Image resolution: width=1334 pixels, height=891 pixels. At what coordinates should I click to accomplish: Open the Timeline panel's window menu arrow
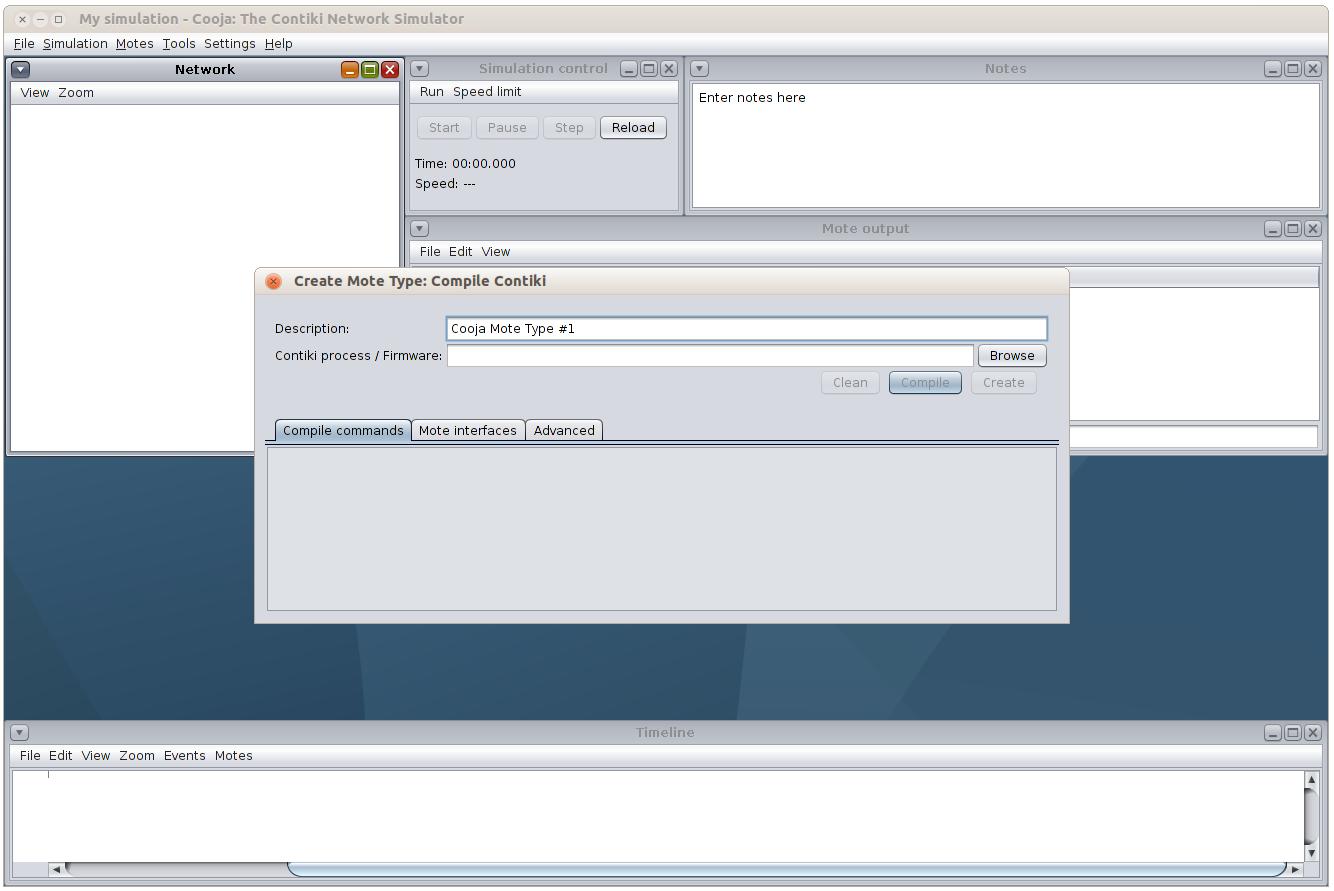(20, 733)
